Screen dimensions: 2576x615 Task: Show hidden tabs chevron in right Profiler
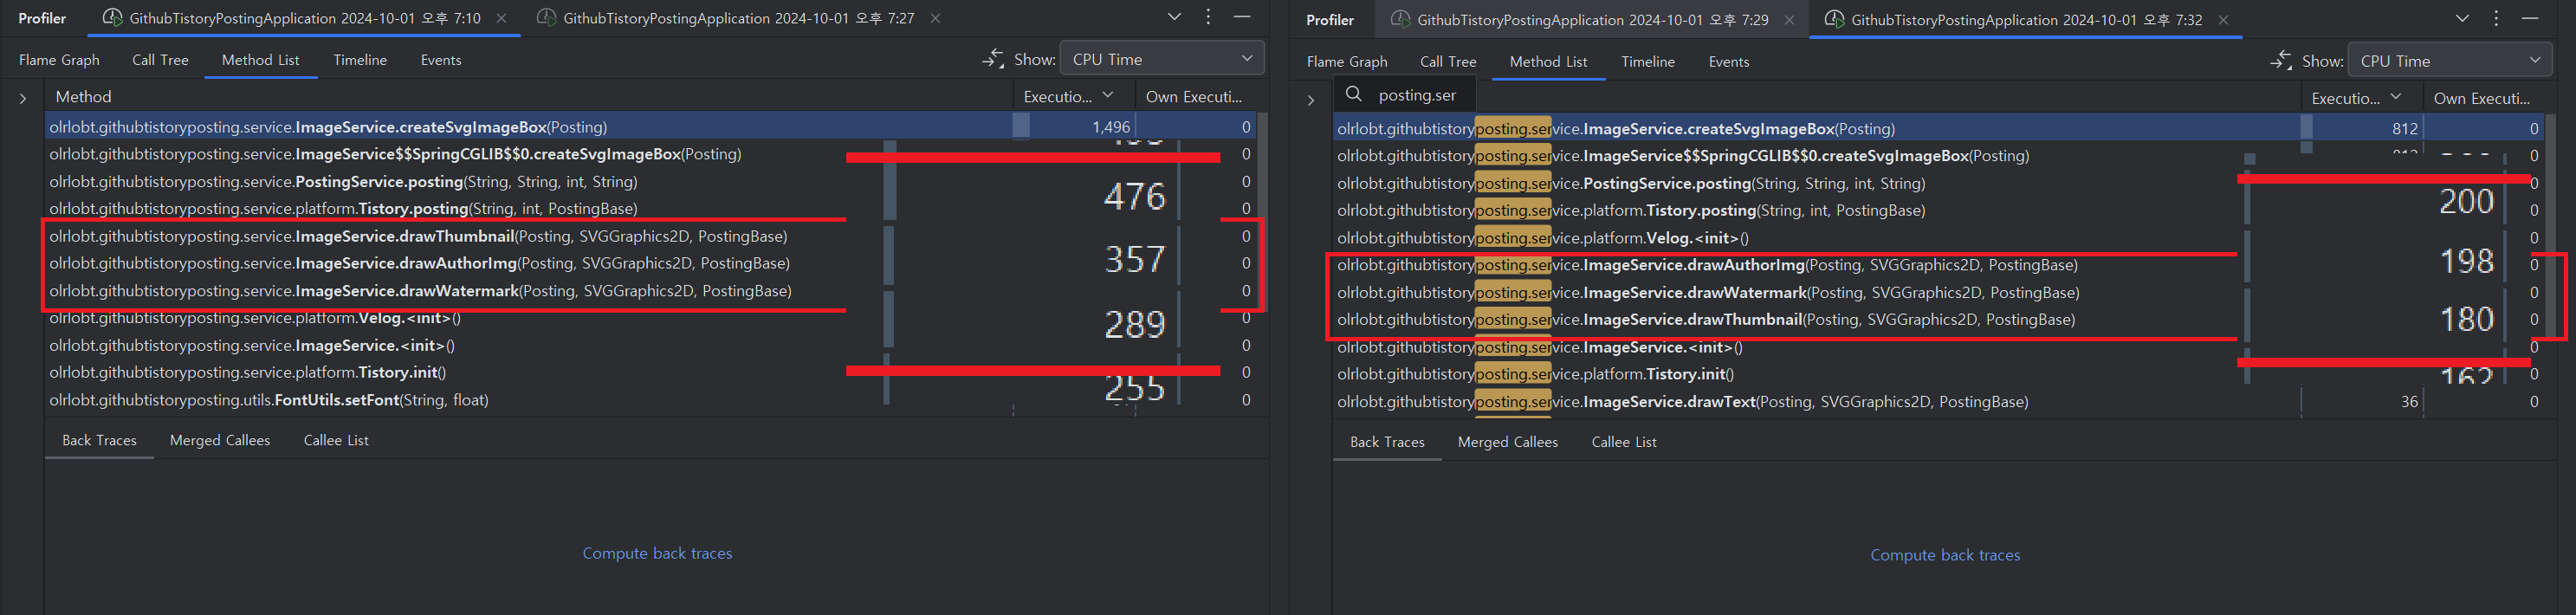pos(2463,19)
